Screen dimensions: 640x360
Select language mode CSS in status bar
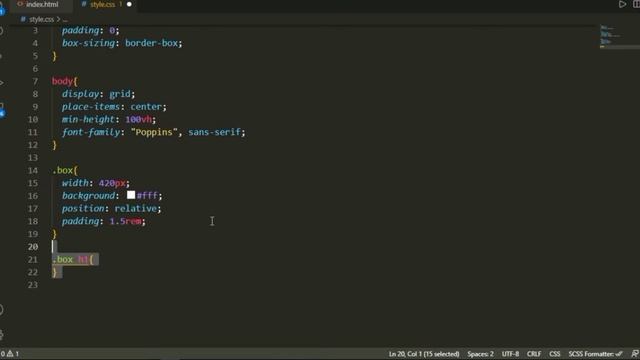point(555,354)
